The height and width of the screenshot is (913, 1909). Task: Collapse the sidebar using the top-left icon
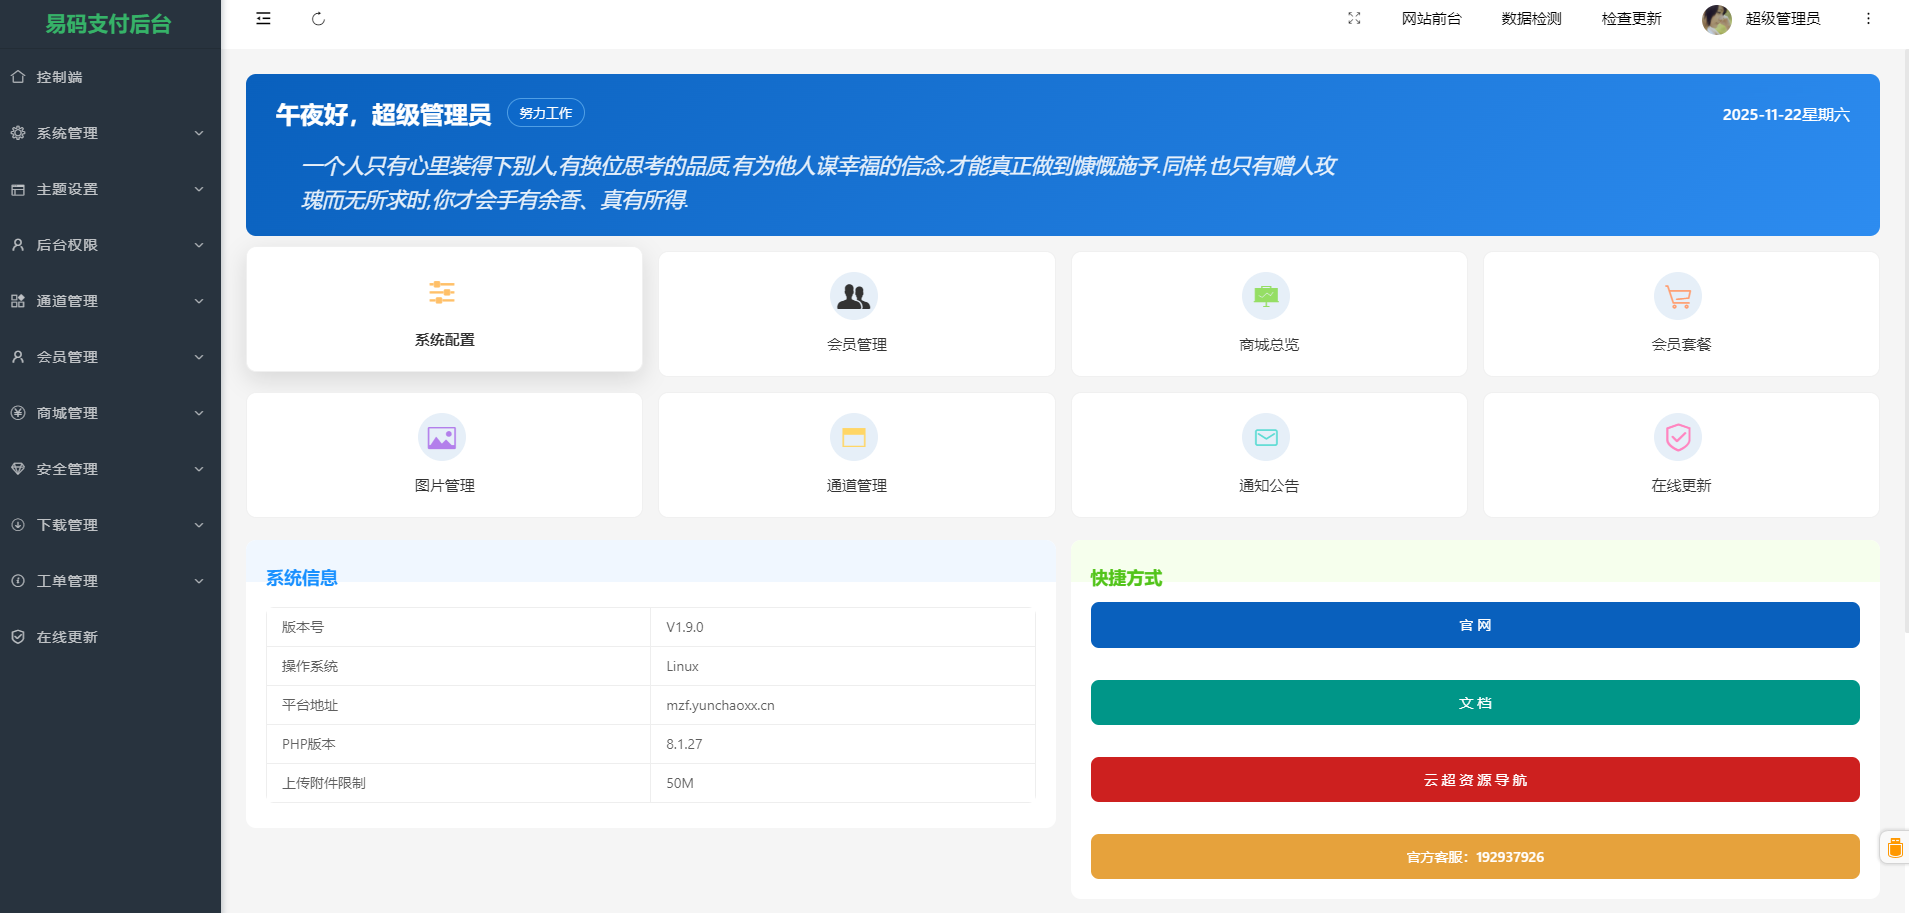[x=263, y=18]
